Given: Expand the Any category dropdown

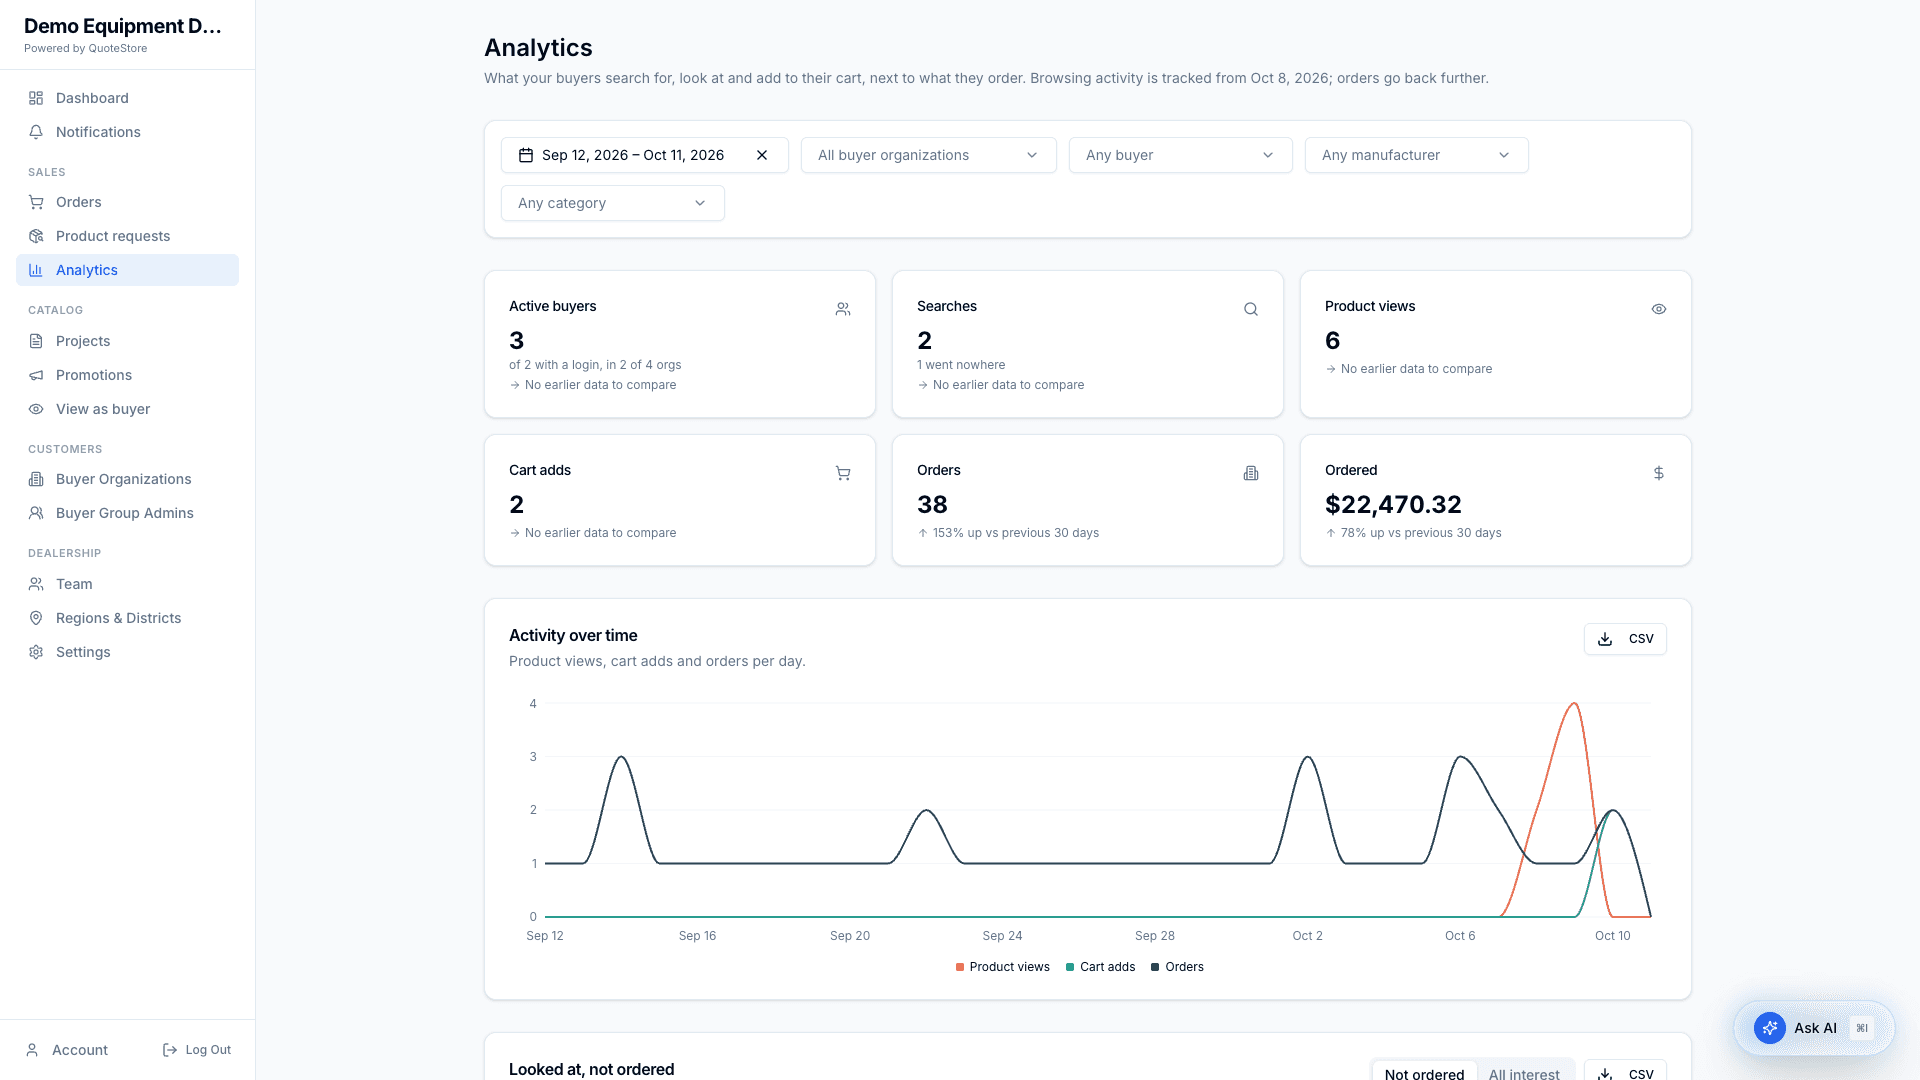Looking at the screenshot, I should (x=612, y=203).
